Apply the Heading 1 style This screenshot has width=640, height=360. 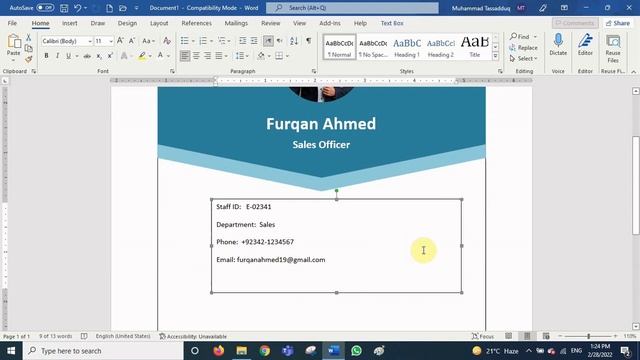pos(407,47)
